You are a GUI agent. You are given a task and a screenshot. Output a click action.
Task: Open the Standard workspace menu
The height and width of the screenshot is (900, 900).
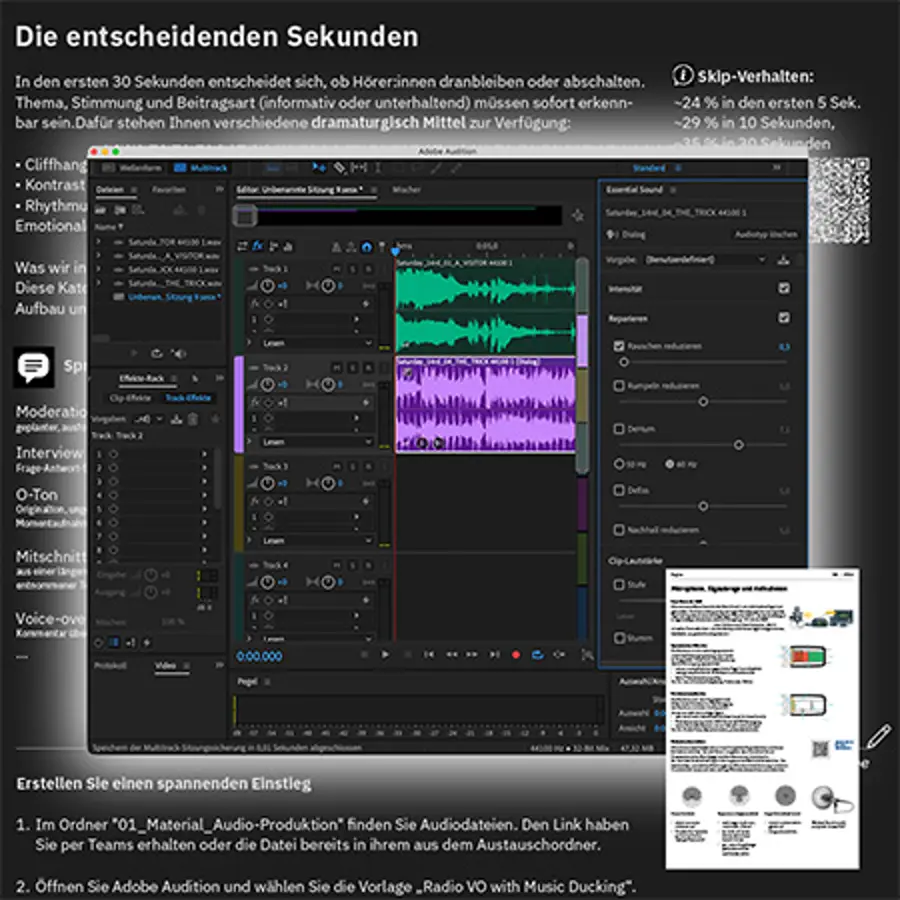pyautogui.click(x=656, y=168)
